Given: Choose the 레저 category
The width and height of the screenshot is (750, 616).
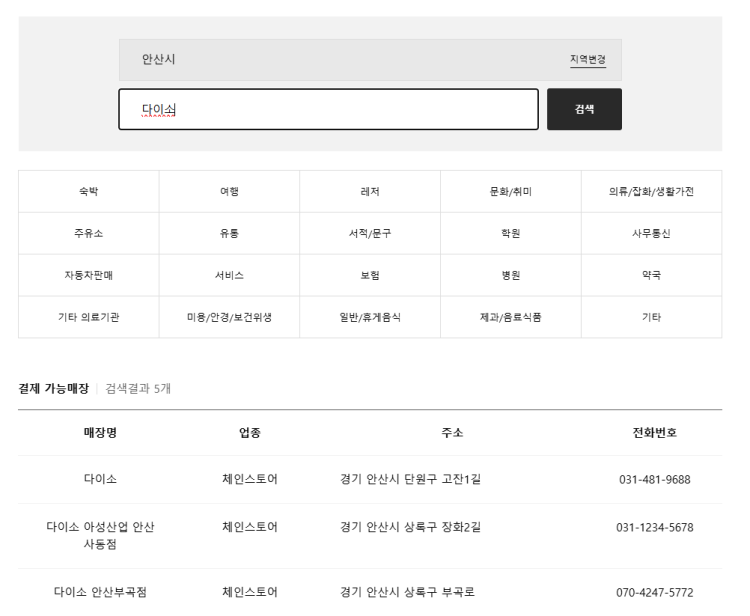Looking at the screenshot, I should tap(370, 191).
